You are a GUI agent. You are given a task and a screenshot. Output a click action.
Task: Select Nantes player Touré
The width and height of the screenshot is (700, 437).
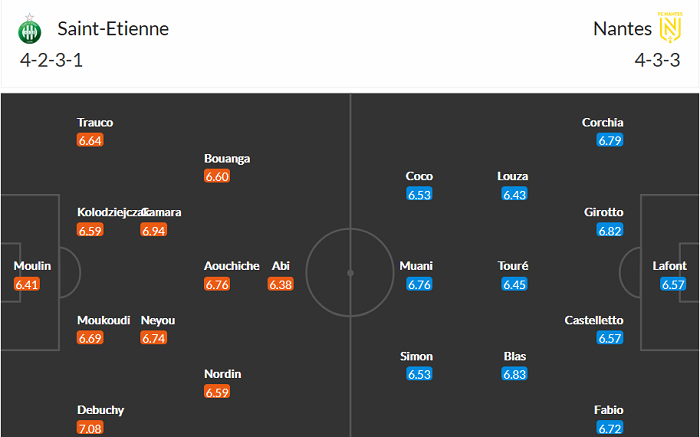pyautogui.click(x=514, y=266)
